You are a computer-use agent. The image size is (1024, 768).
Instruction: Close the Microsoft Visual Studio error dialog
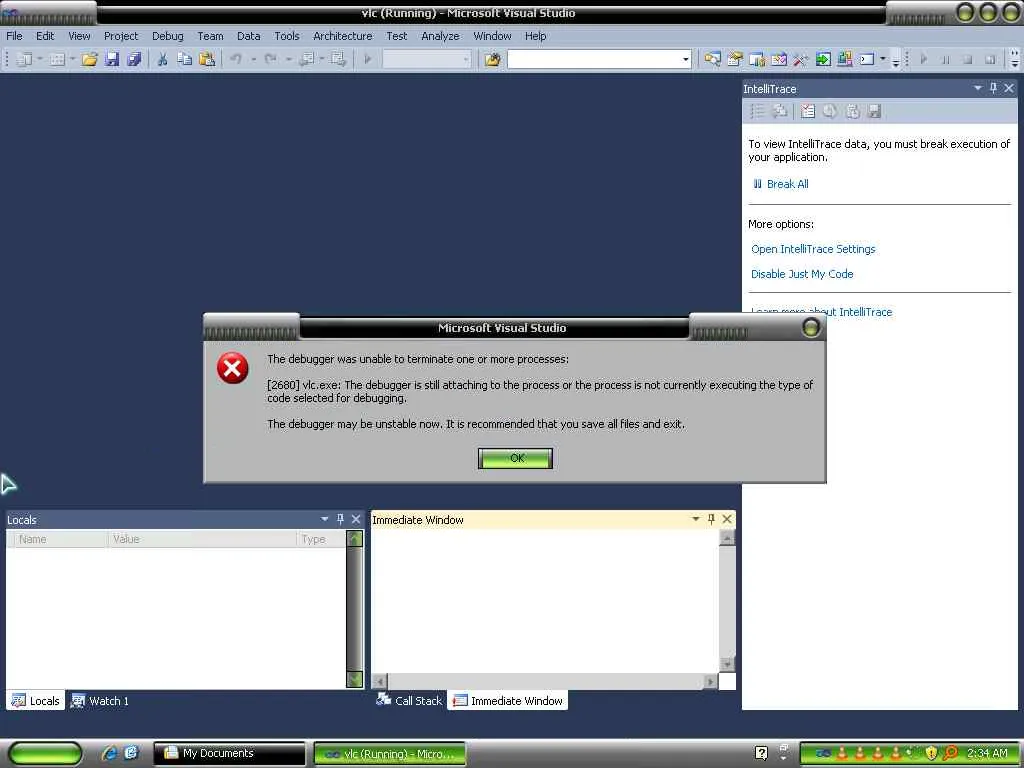point(811,327)
